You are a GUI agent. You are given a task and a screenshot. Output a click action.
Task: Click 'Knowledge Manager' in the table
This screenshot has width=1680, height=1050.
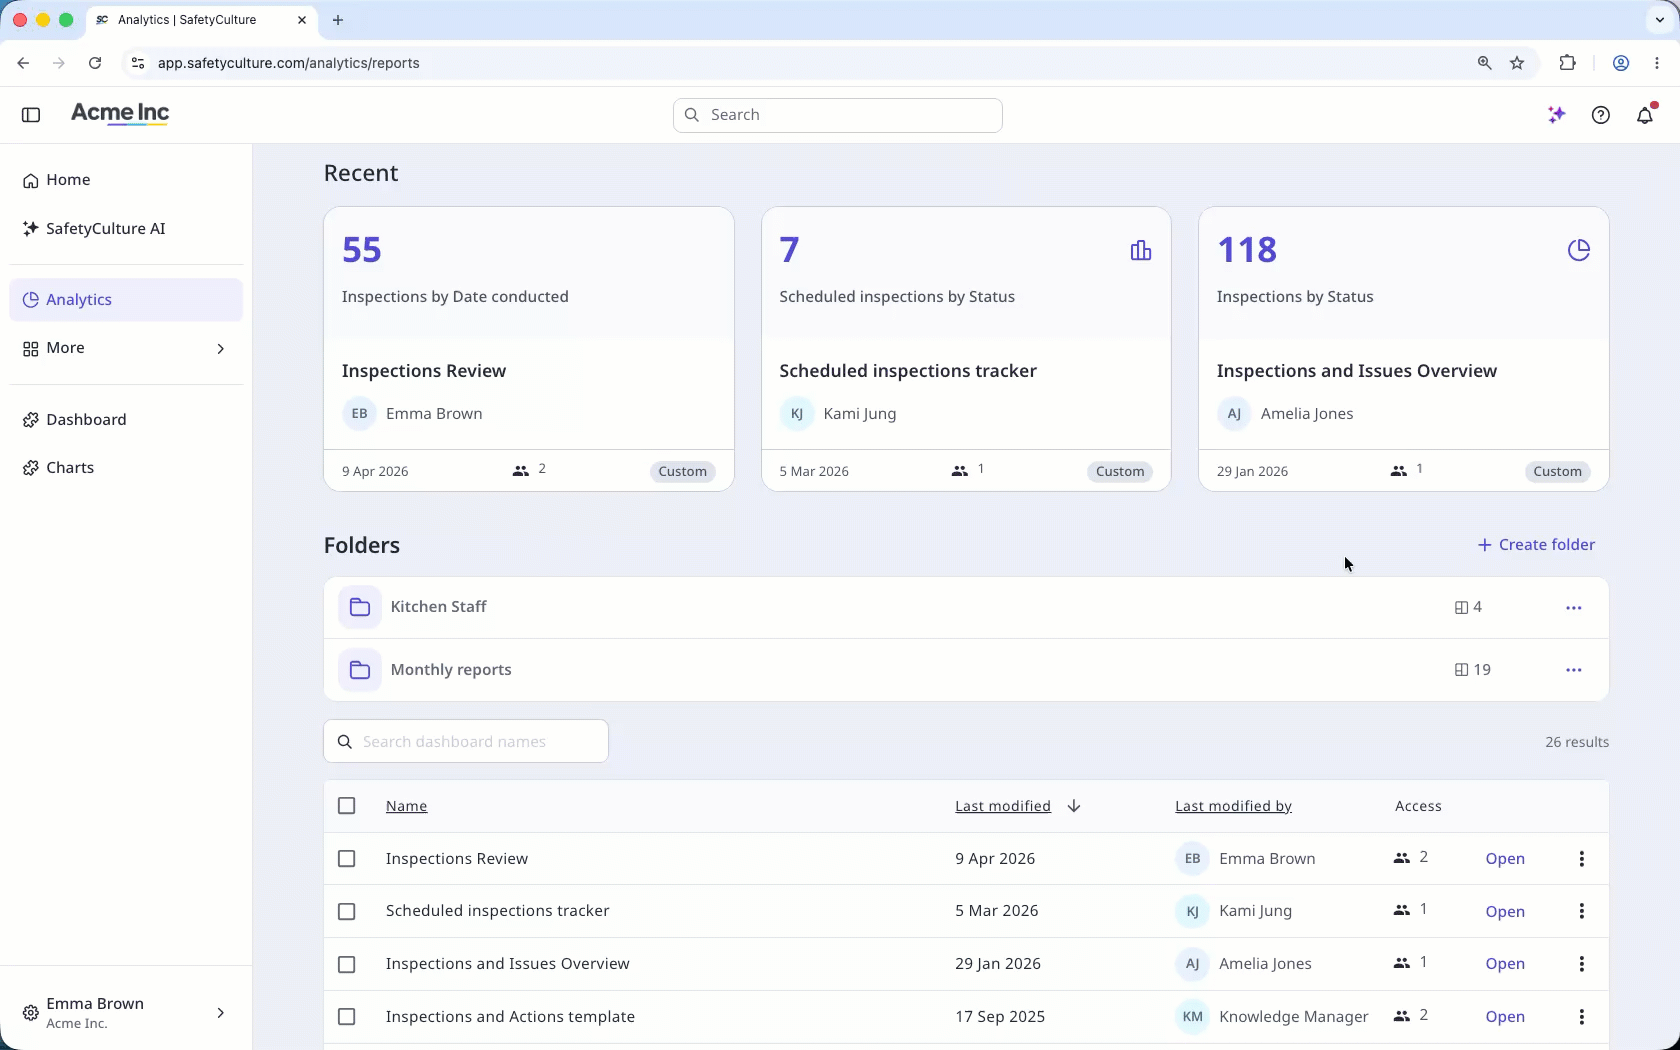pos(1294,1017)
